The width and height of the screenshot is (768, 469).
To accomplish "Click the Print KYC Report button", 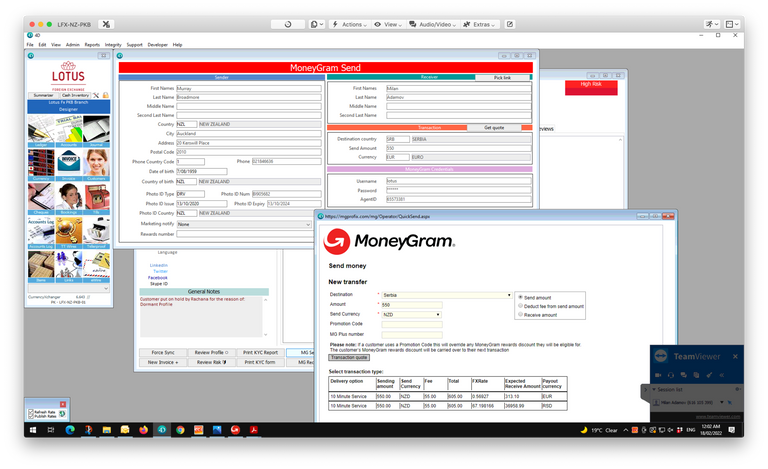I will click(260, 352).
